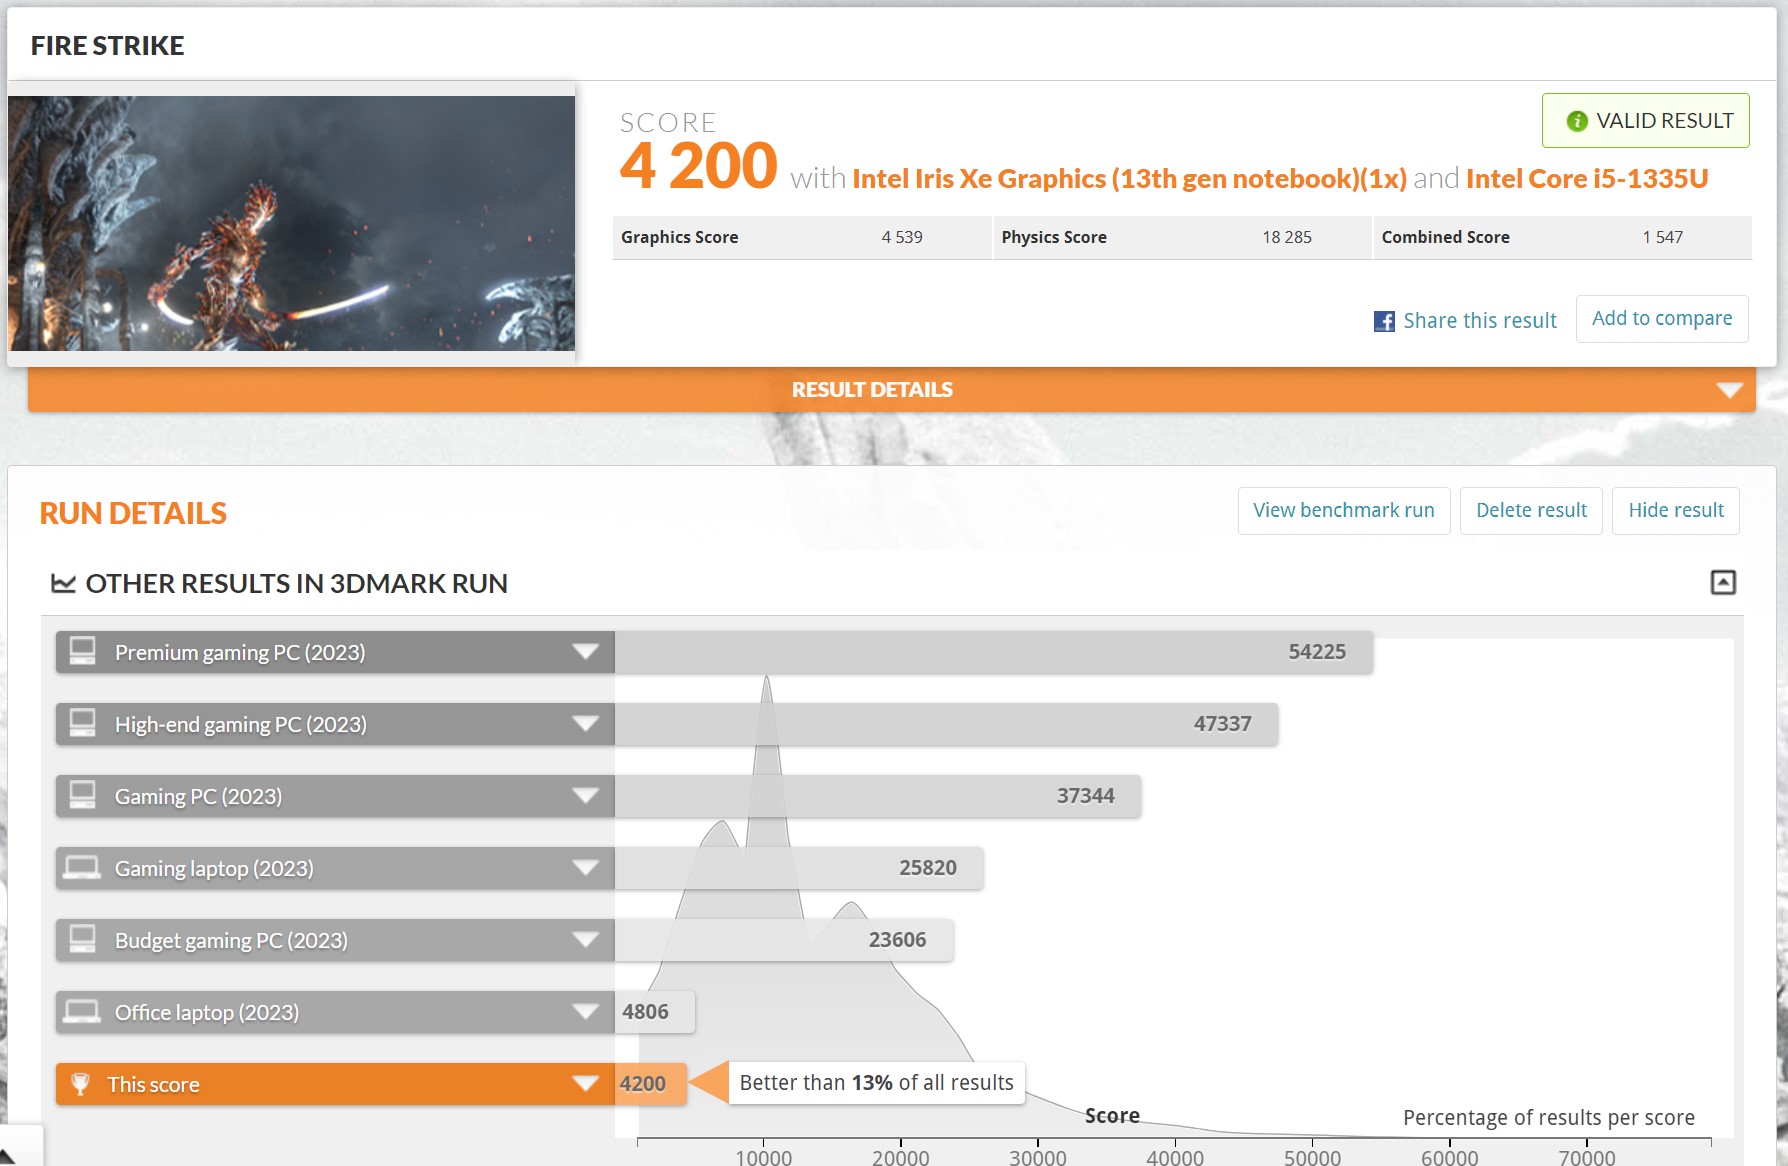Click the Graphics Score value 4 539

point(901,237)
